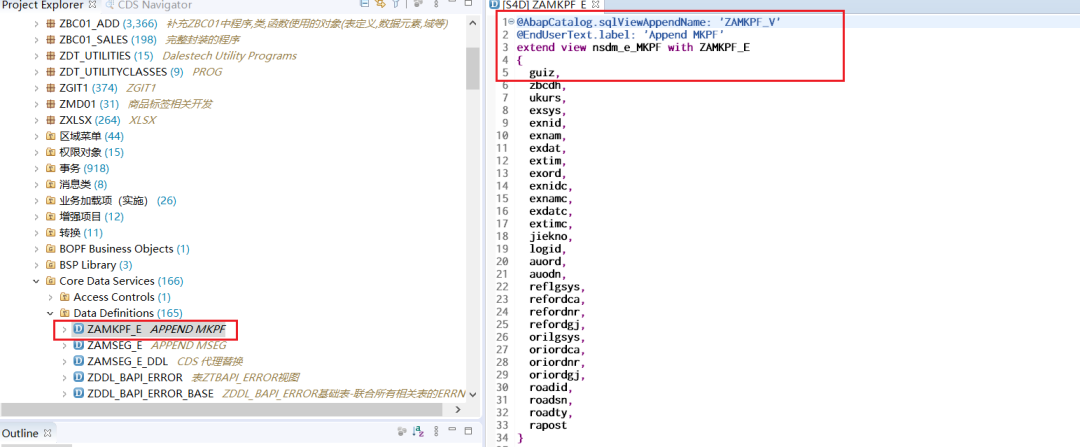Click 'nsdm_e_MKPF' in the extend view line
This screenshot has width=1080, height=447.
(627, 47)
